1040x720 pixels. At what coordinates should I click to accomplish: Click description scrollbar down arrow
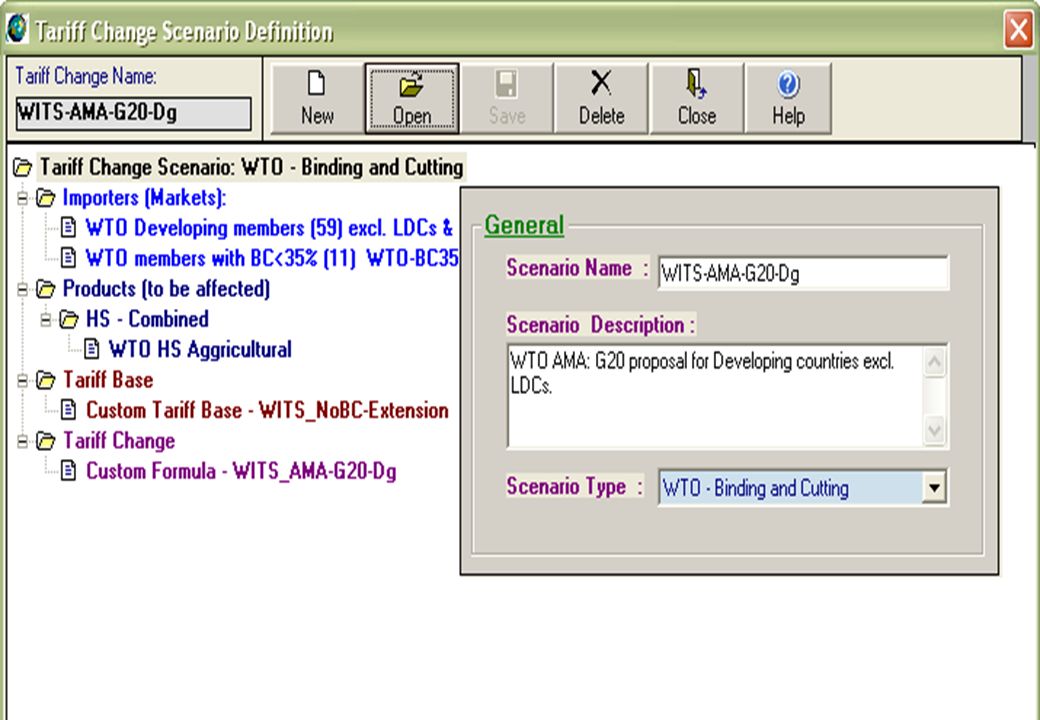point(934,431)
